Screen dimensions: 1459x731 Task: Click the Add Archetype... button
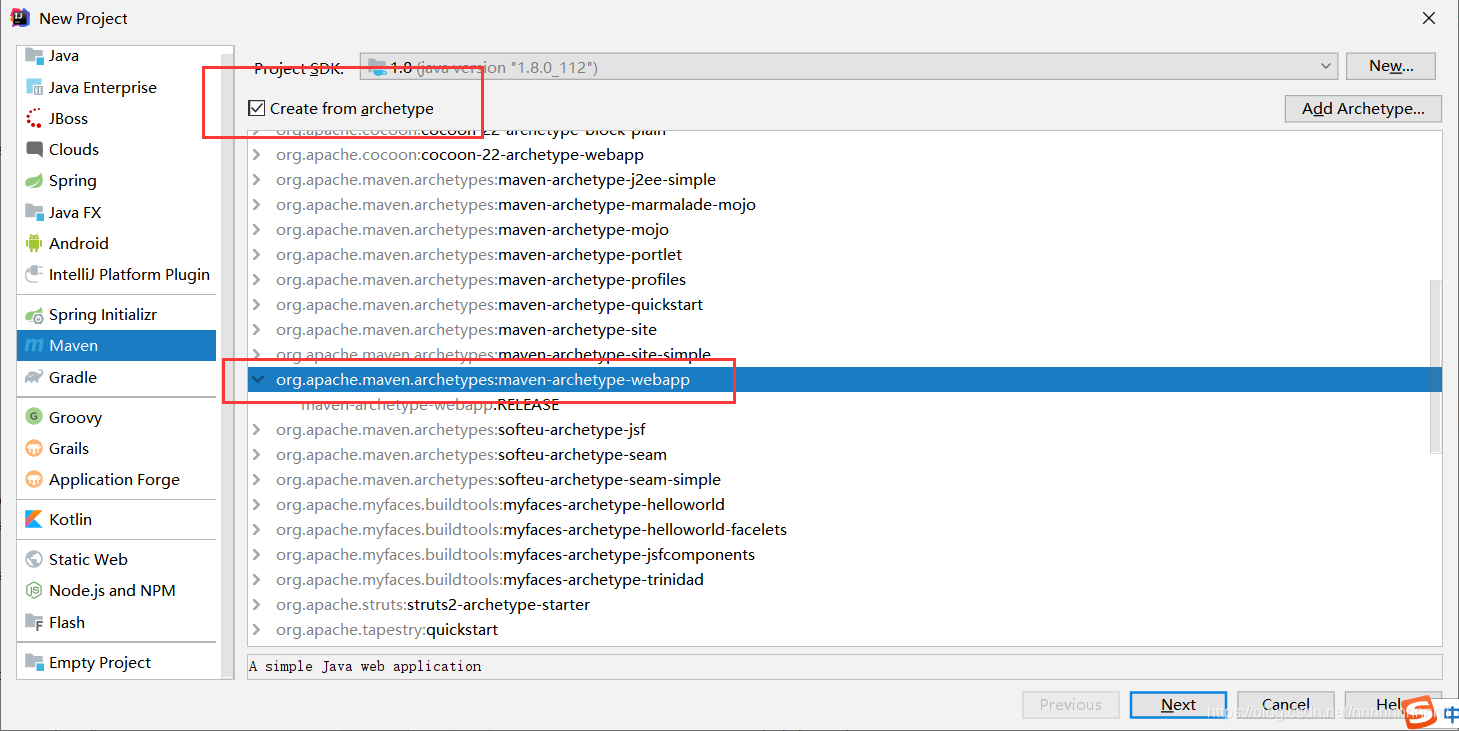click(x=1363, y=108)
